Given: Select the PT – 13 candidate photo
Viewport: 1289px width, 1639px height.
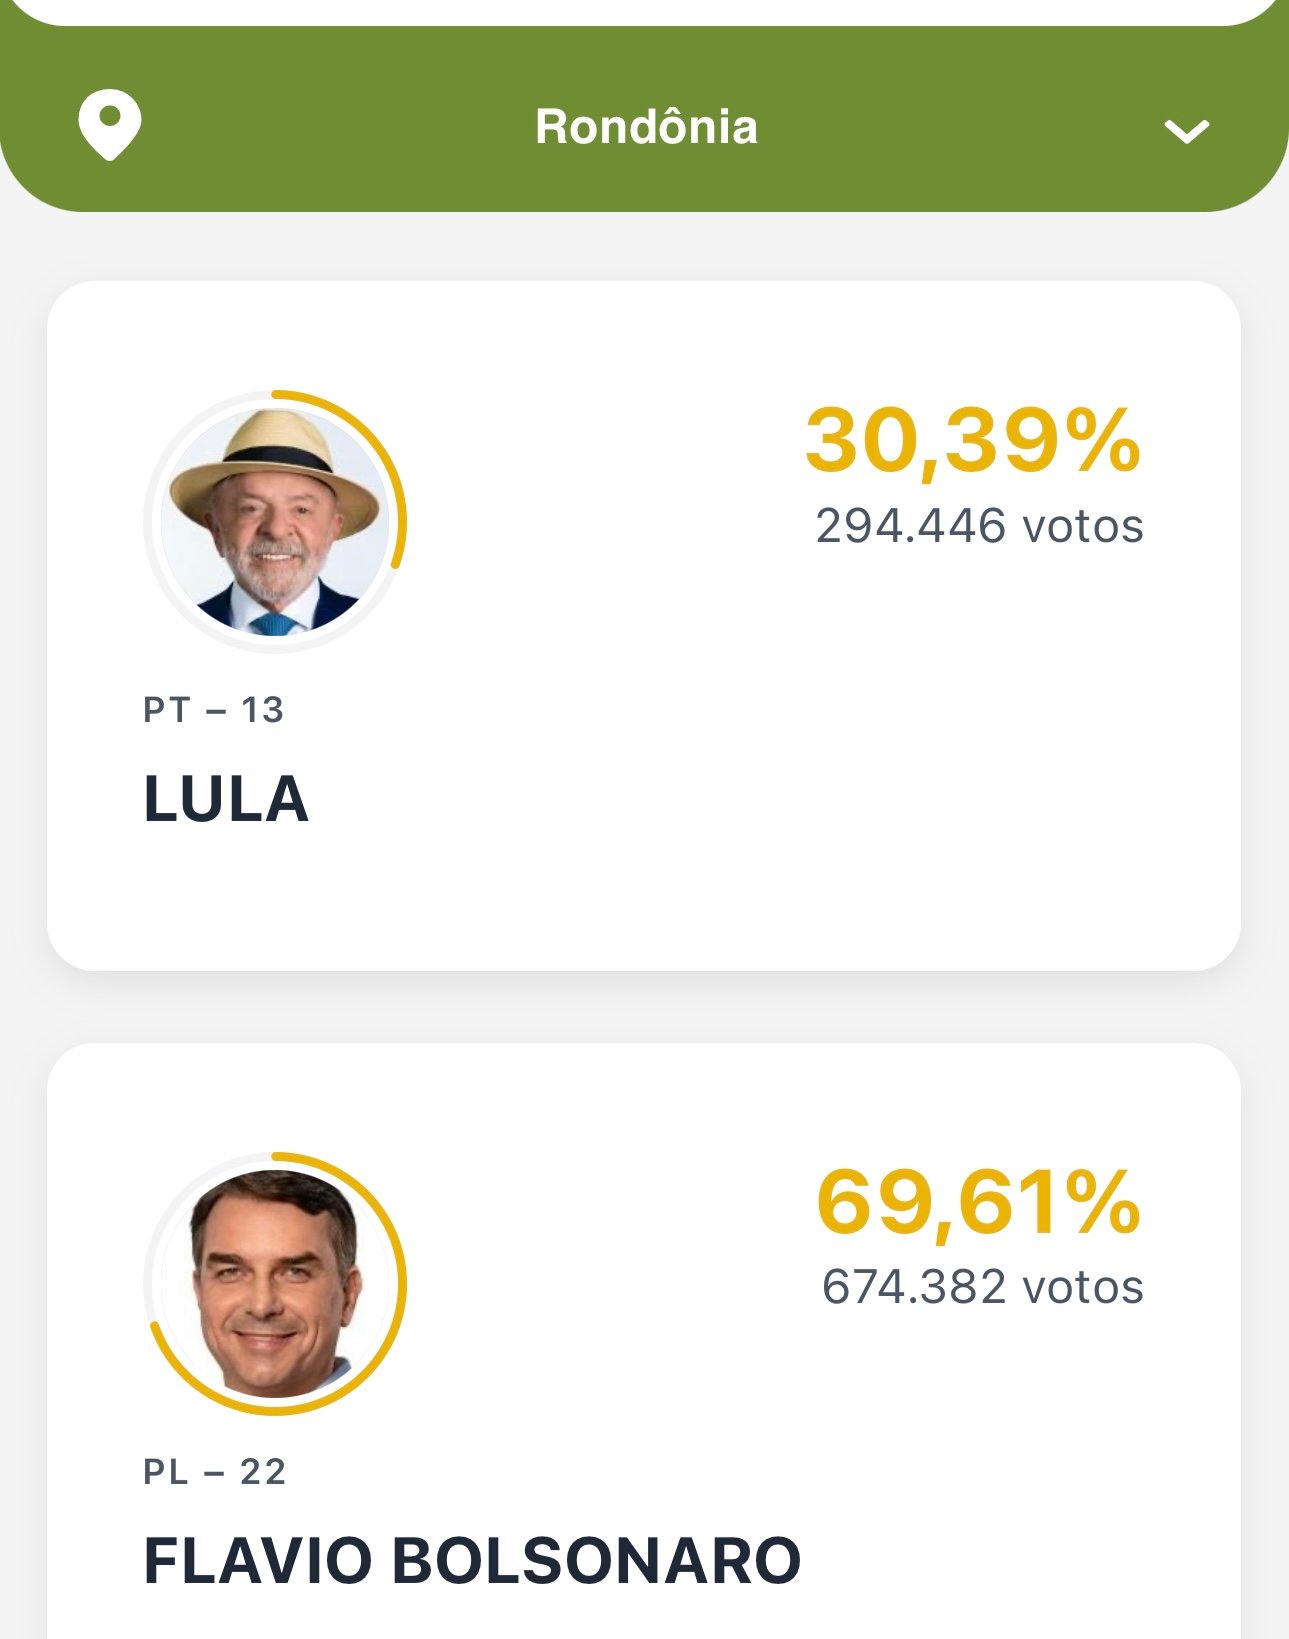Looking at the screenshot, I should click(x=275, y=521).
